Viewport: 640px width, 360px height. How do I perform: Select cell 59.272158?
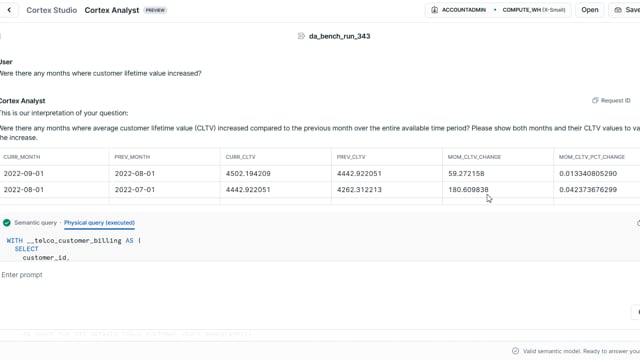466,173
